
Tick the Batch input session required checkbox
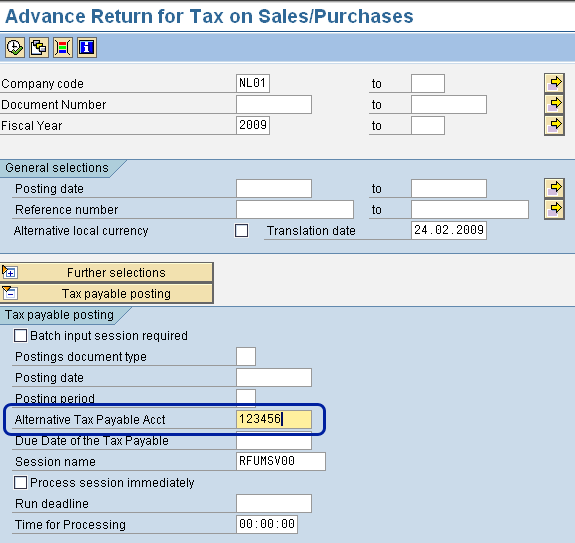(x=20, y=335)
